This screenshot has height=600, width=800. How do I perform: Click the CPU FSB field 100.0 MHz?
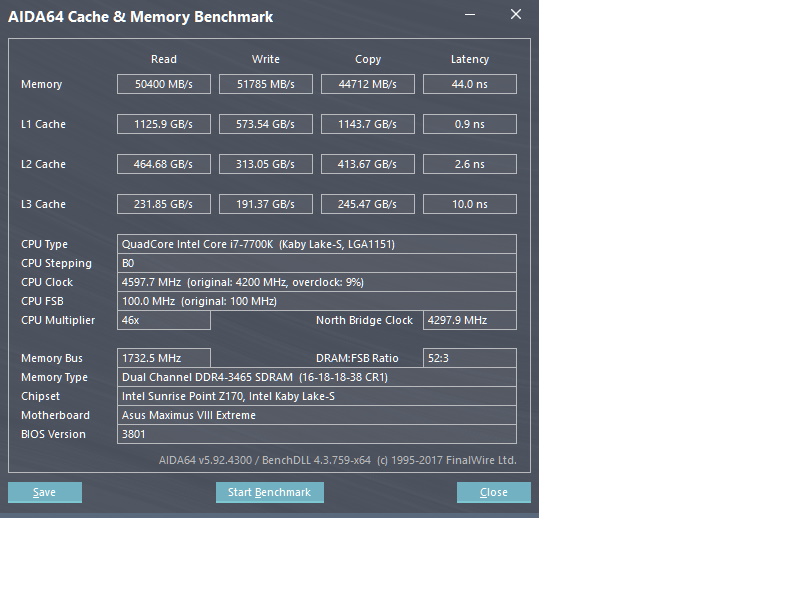[317, 301]
